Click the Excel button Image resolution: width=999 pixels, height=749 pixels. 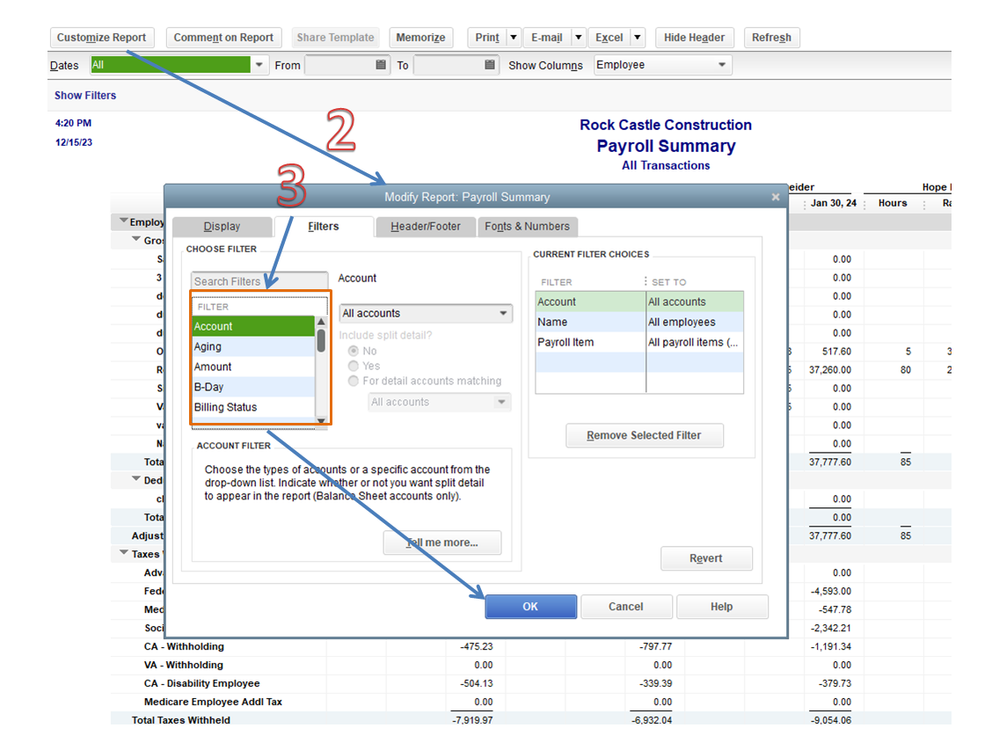pyautogui.click(x=609, y=38)
